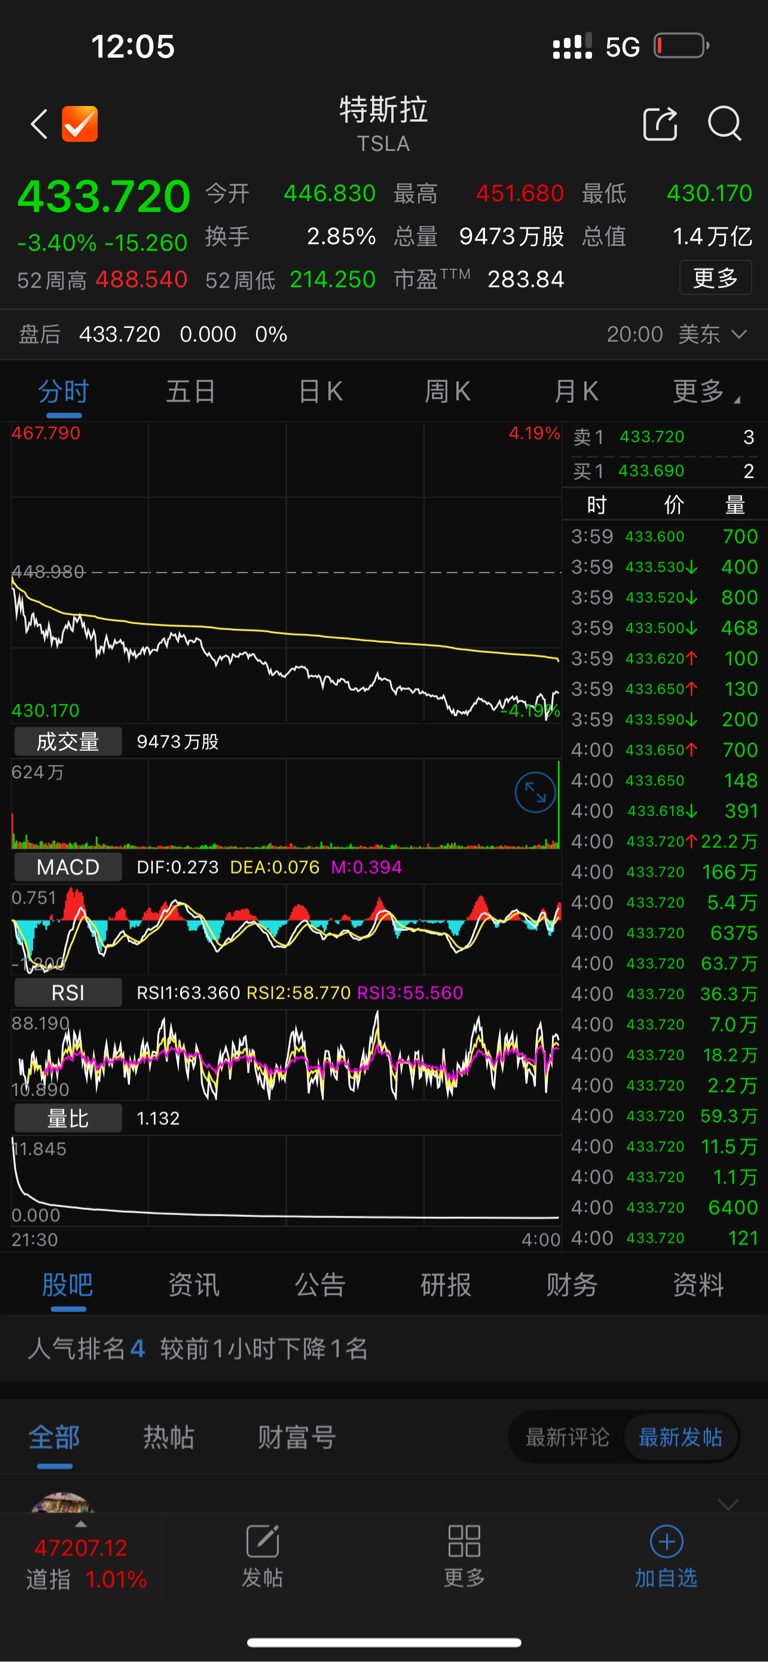The image size is (768, 1662).
Task: Click the 成交量 indicator label
Action: [68, 741]
